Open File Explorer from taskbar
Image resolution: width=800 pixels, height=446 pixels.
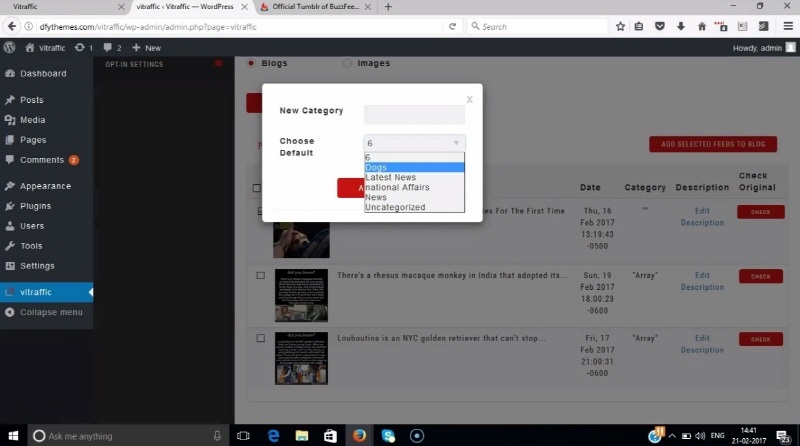[x=302, y=436]
